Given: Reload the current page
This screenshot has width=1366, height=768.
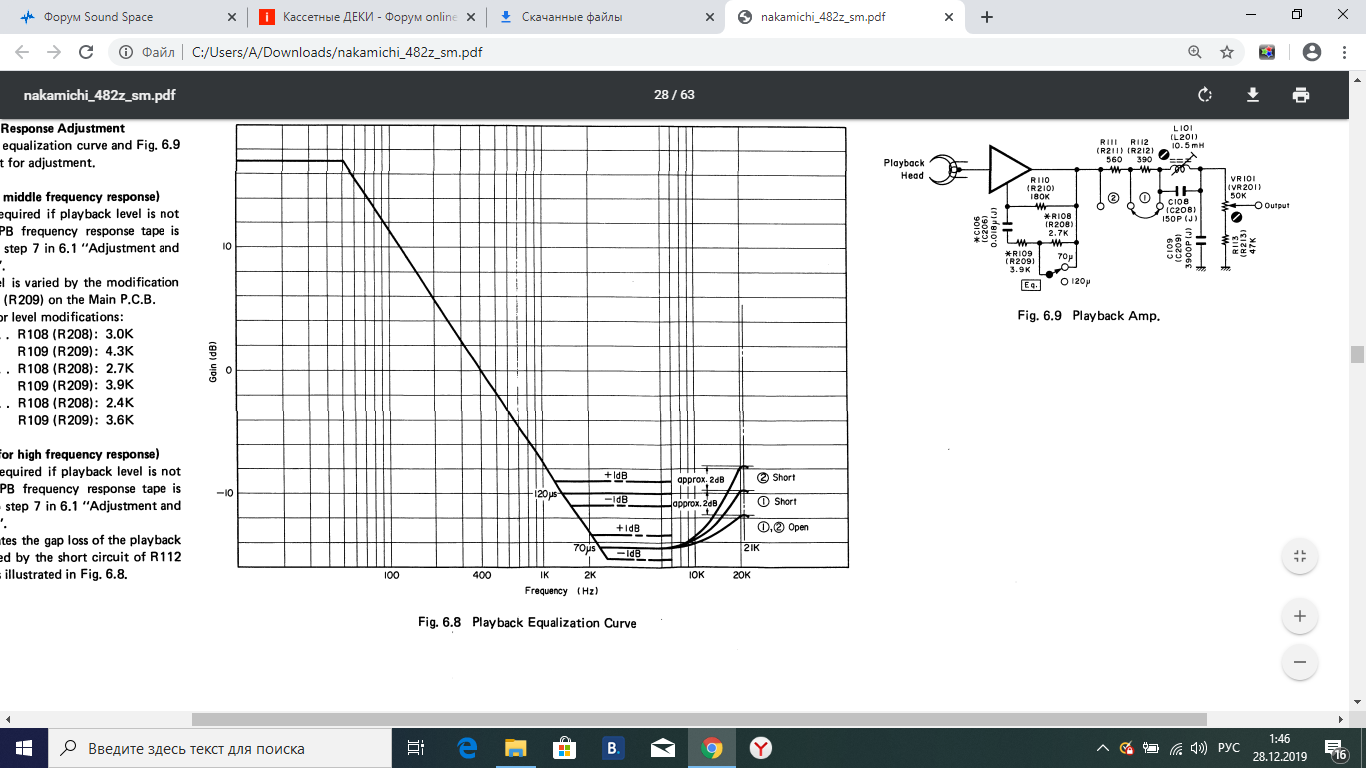Looking at the screenshot, I should (86, 52).
